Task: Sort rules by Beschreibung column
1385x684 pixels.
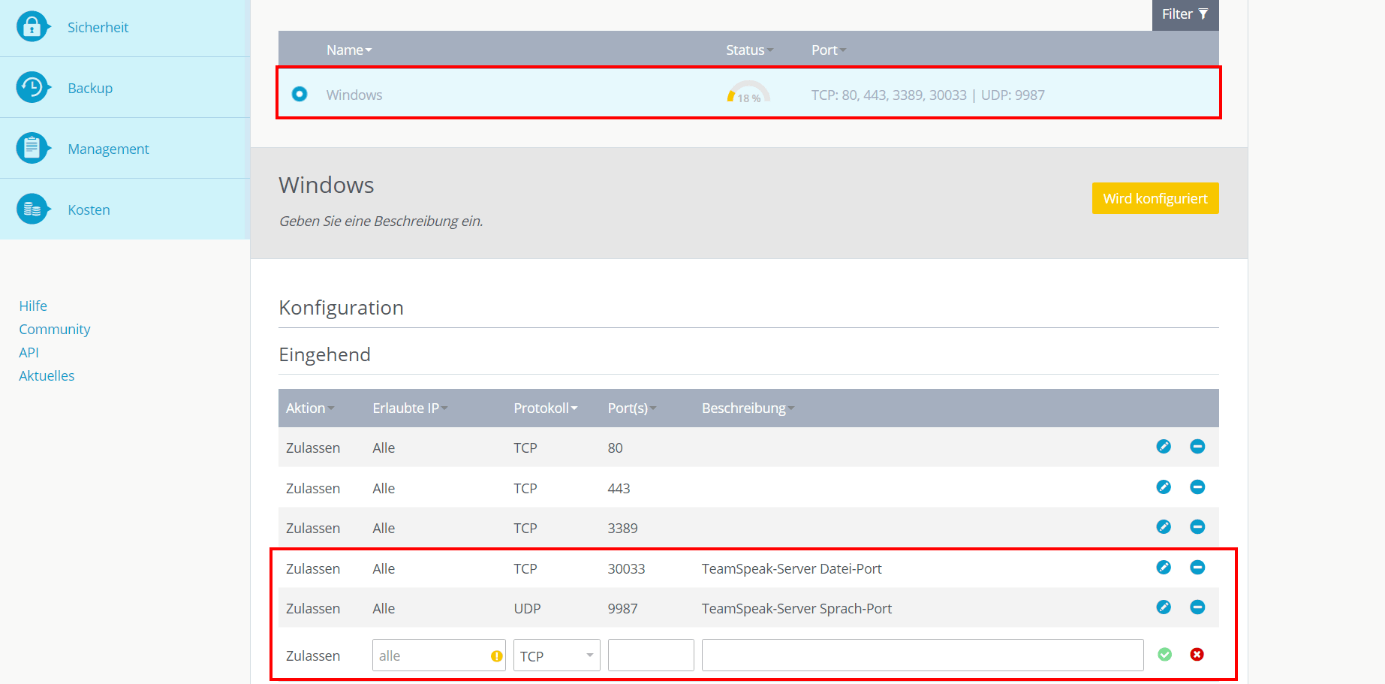Action: pos(749,408)
